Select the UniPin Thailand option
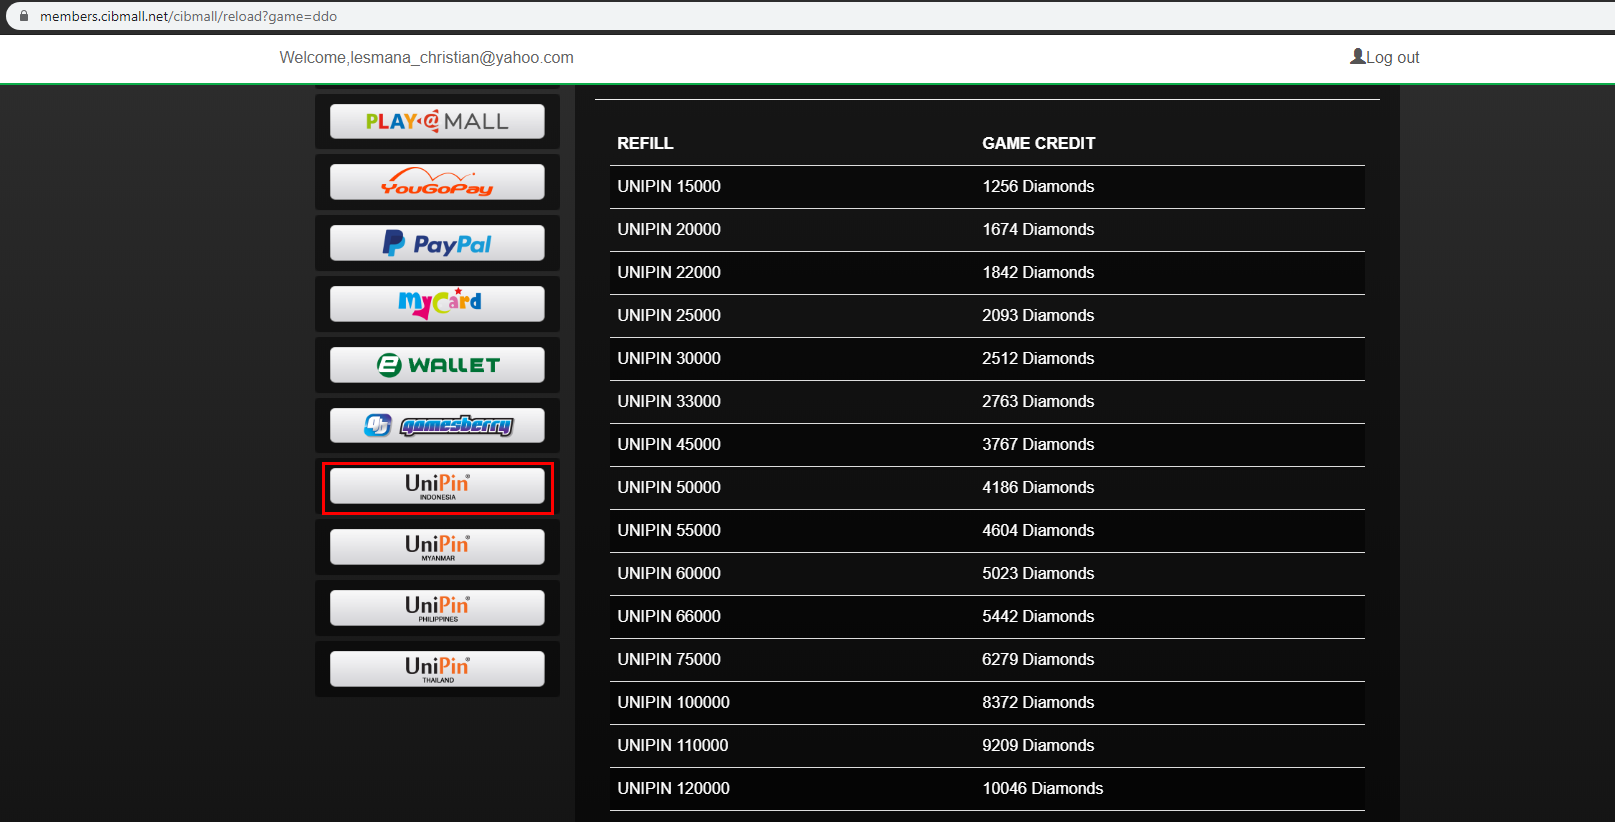 tap(437, 670)
